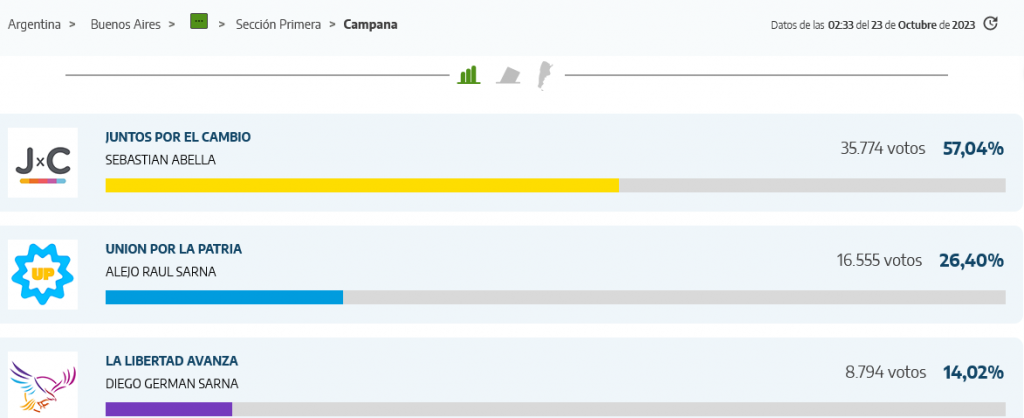Image resolution: width=1024 pixels, height=418 pixels.
Task: Refresh data with the reload icon
Action: 991,24
